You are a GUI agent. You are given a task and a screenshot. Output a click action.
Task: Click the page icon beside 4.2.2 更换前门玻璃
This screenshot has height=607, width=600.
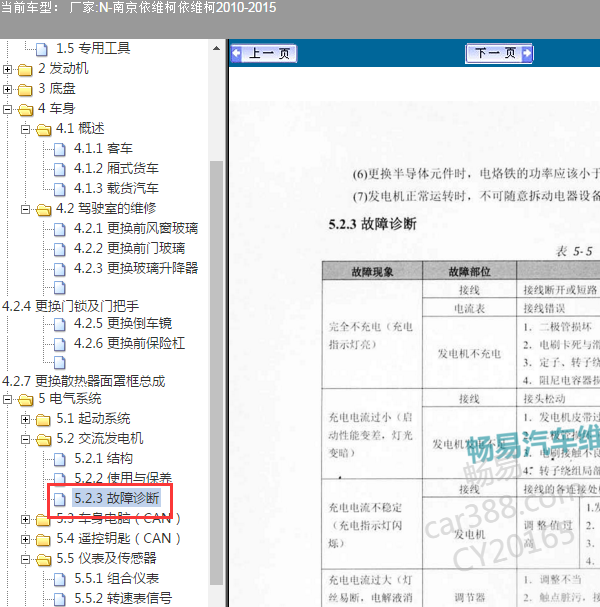tap(60, 250)
